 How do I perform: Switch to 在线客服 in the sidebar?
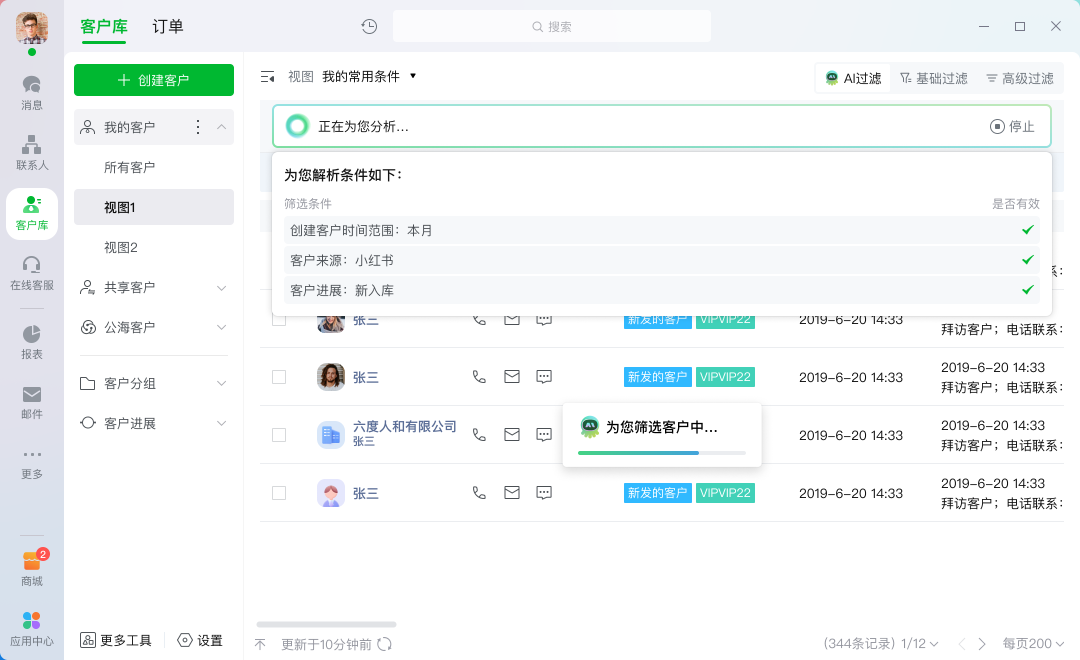pyautogui.click(x=32, y=275)
